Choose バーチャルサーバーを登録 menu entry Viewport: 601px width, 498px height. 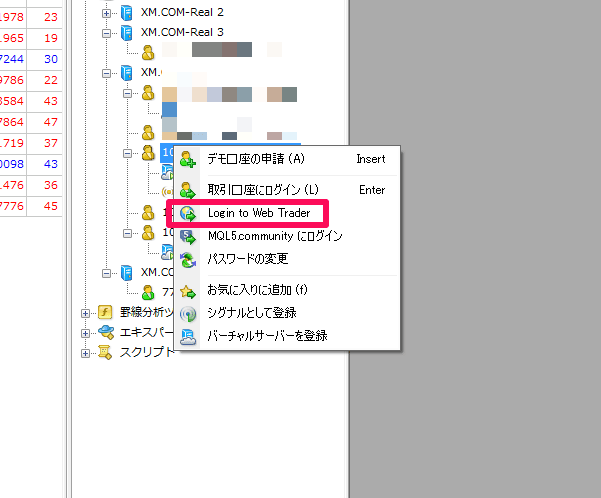287,336
